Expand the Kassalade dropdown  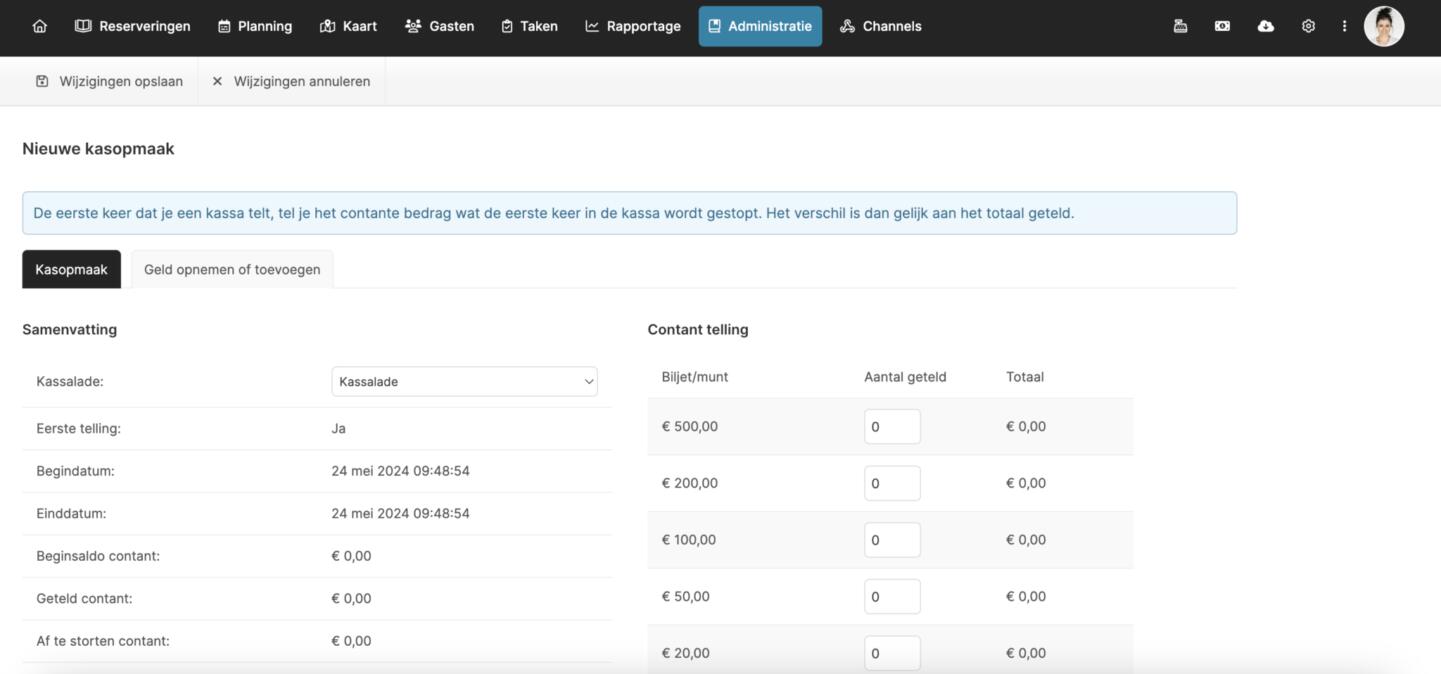click(x=464, y=381)
